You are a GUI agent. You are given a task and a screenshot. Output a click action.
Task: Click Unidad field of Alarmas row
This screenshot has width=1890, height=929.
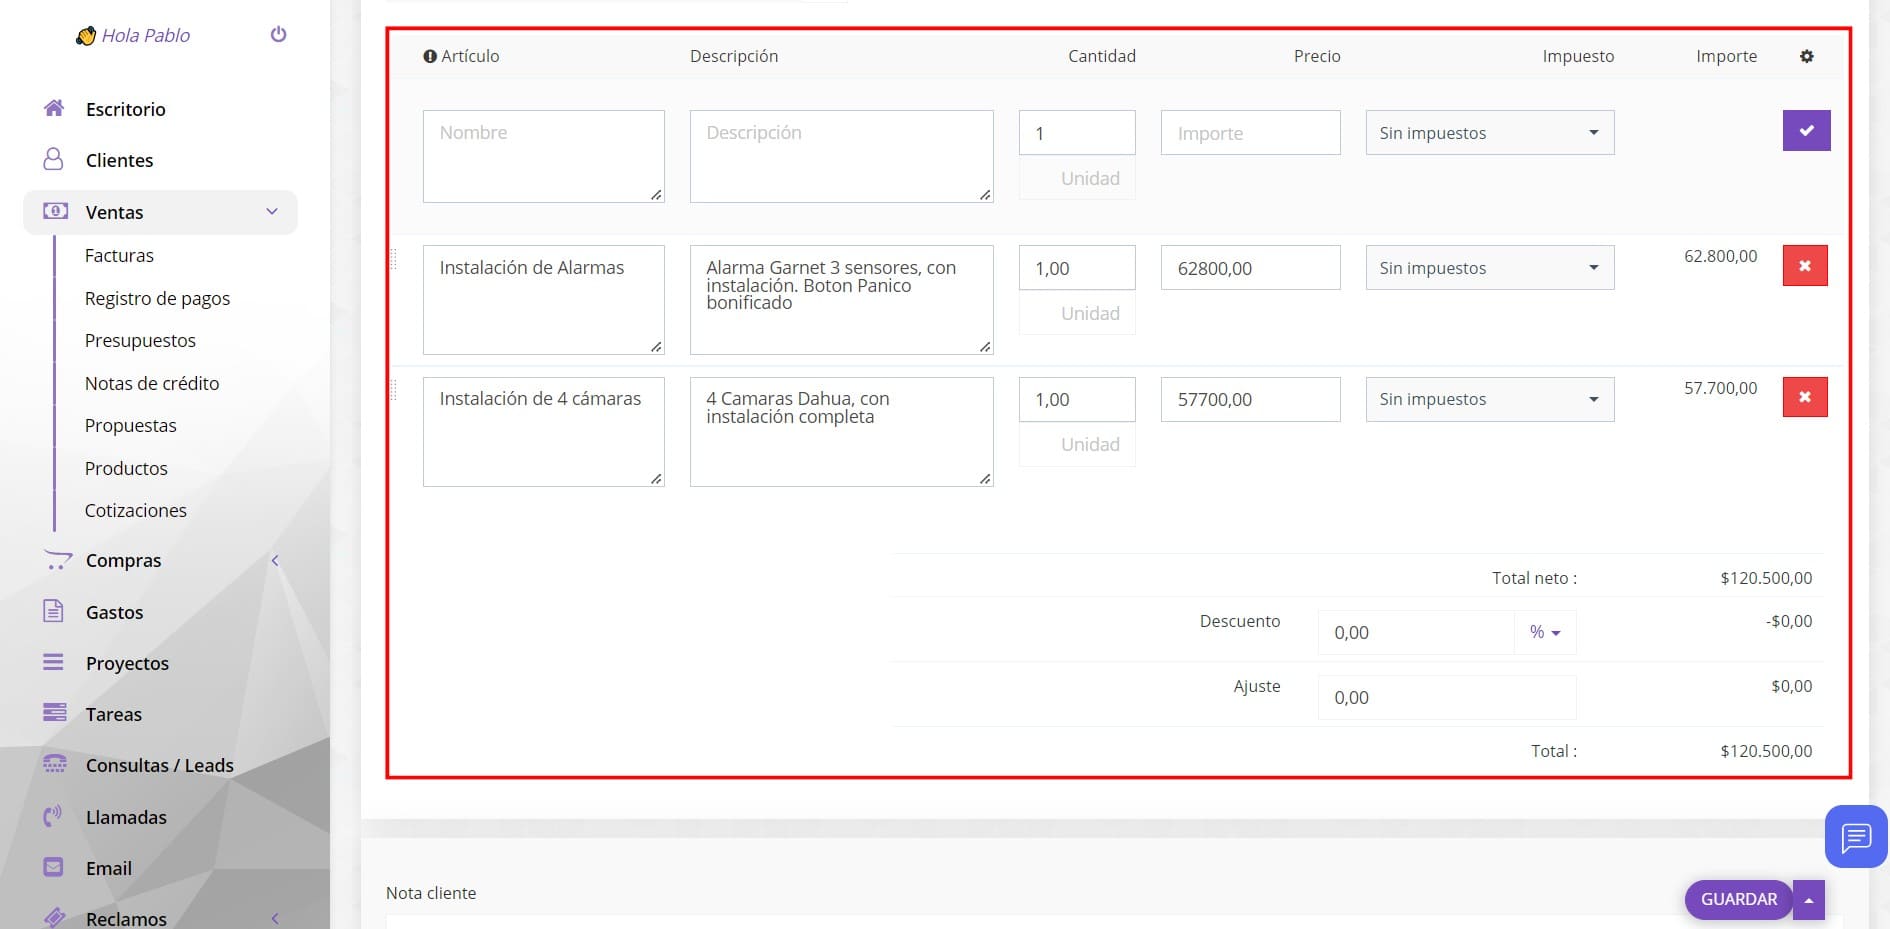pyautogui.click(x=1077, y=313)
